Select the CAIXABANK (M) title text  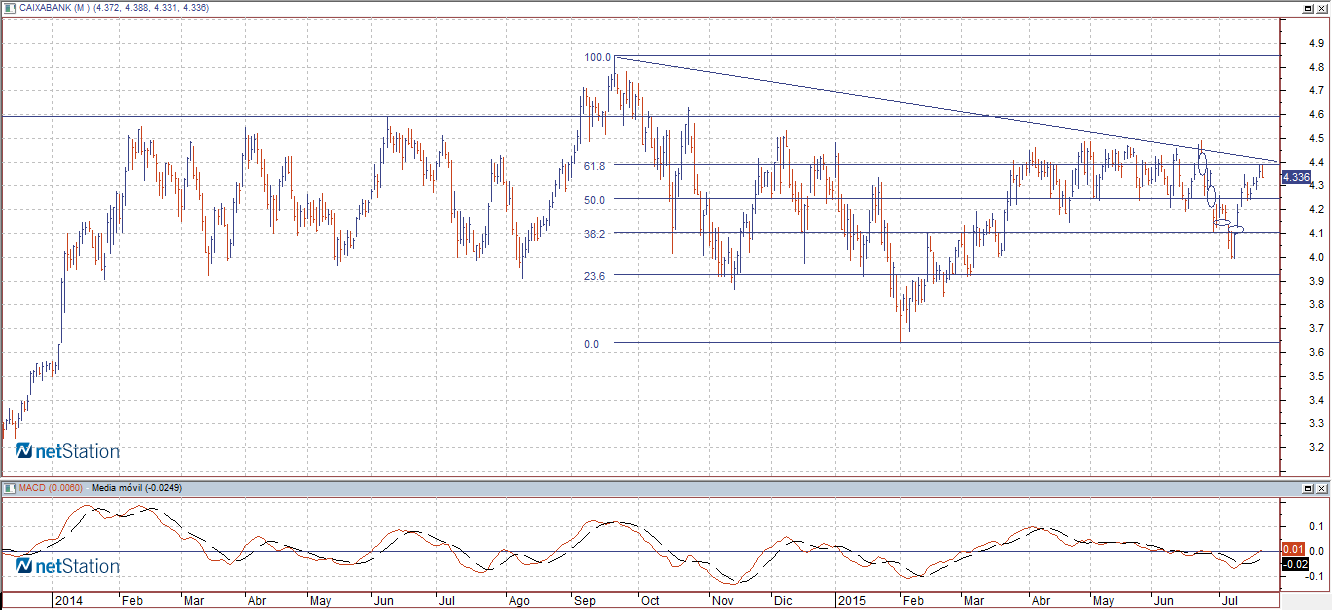click(x=54, y=8)
